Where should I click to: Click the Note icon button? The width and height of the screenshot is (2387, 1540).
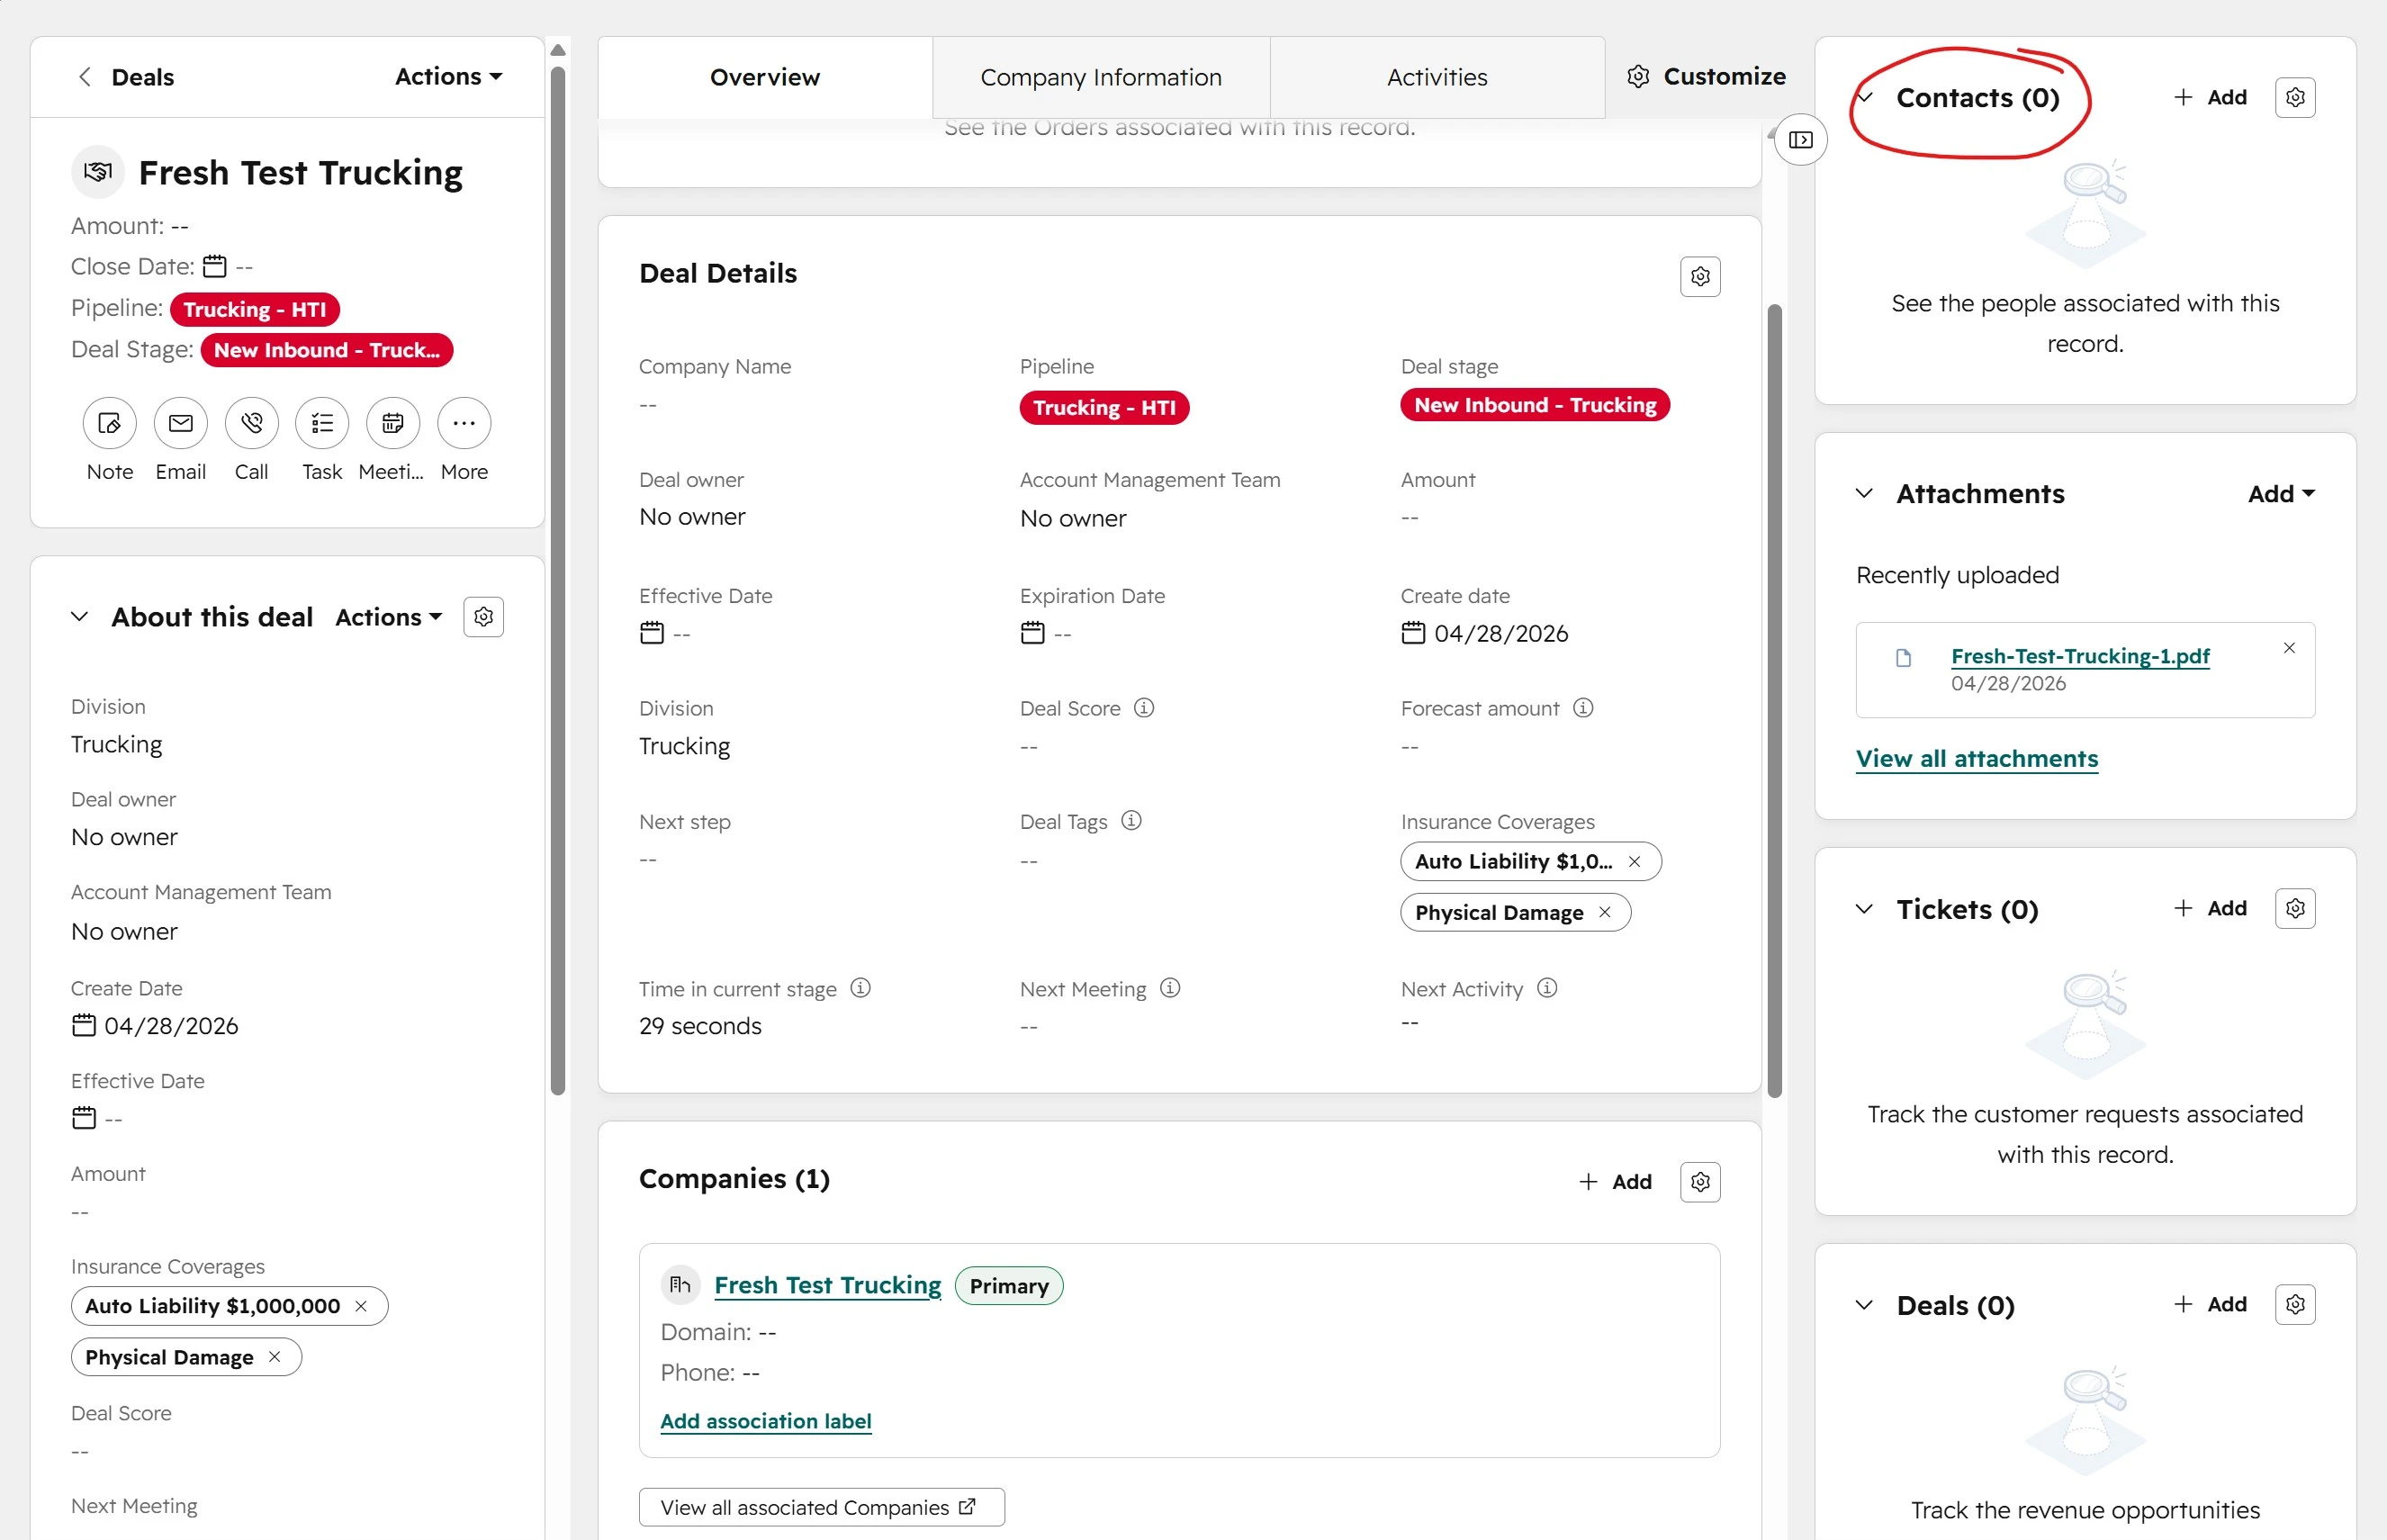(109, 424)
